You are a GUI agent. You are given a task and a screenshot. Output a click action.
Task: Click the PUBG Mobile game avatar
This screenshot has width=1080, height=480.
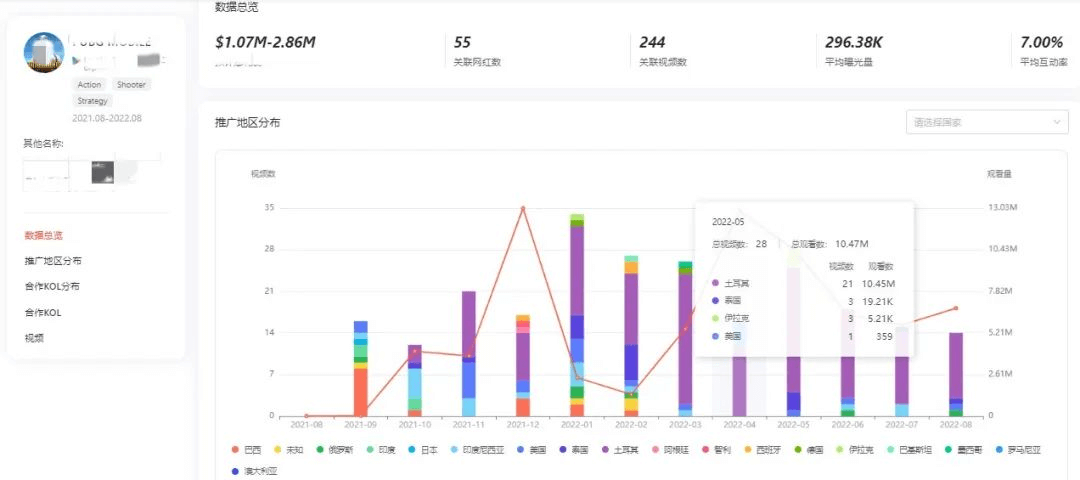(45, 52)
